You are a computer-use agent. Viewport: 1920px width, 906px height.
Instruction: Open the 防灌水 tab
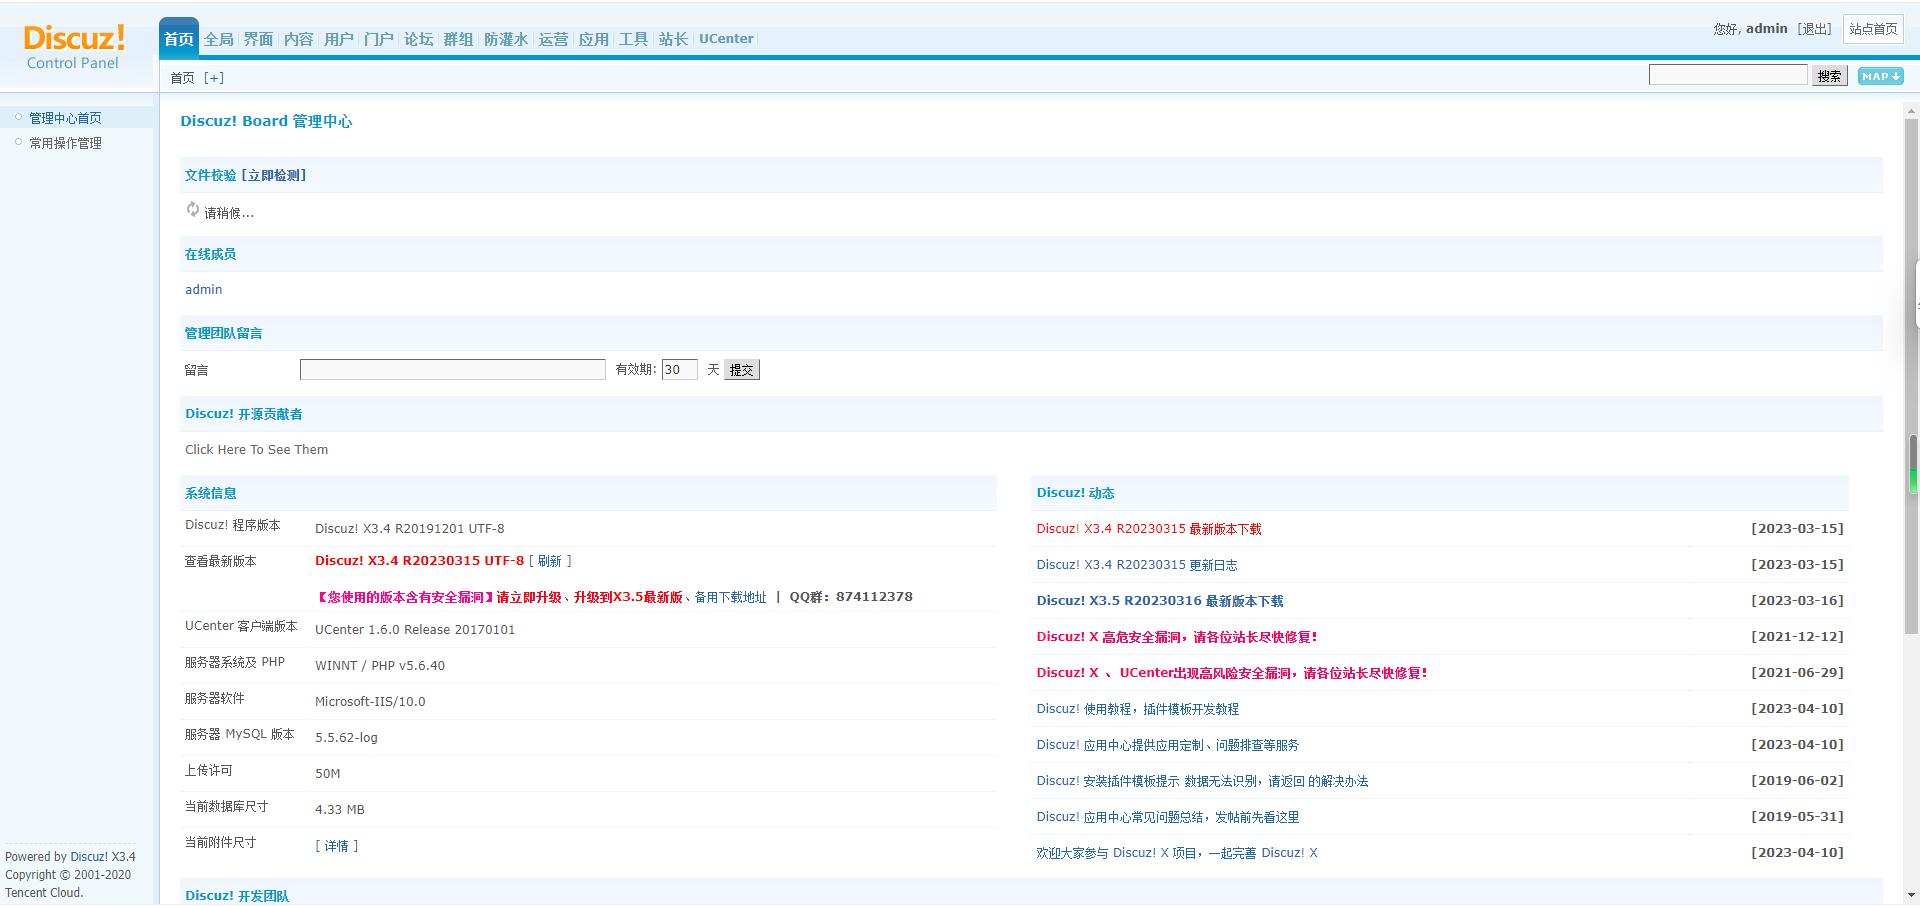coord(506,39)
